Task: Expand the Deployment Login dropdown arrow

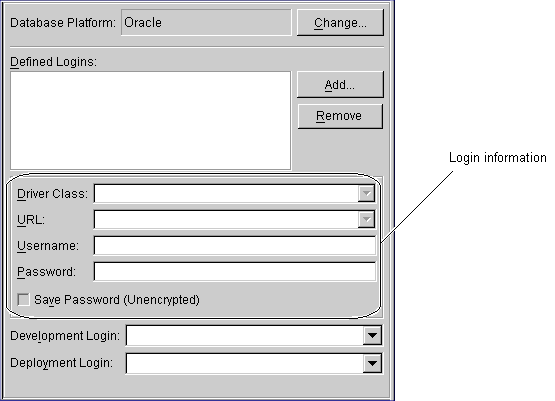Action: [372, 363]
